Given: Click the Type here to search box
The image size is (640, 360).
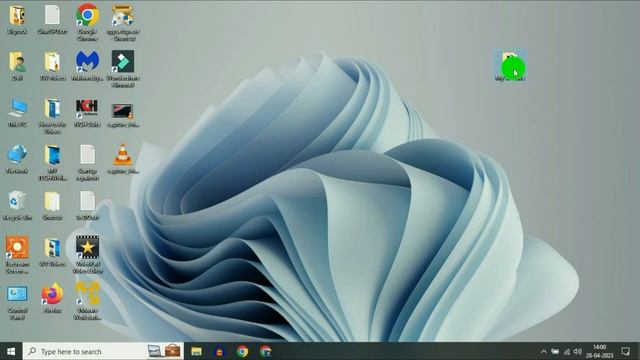Looking at the screenshot, I should click(103, 351).
